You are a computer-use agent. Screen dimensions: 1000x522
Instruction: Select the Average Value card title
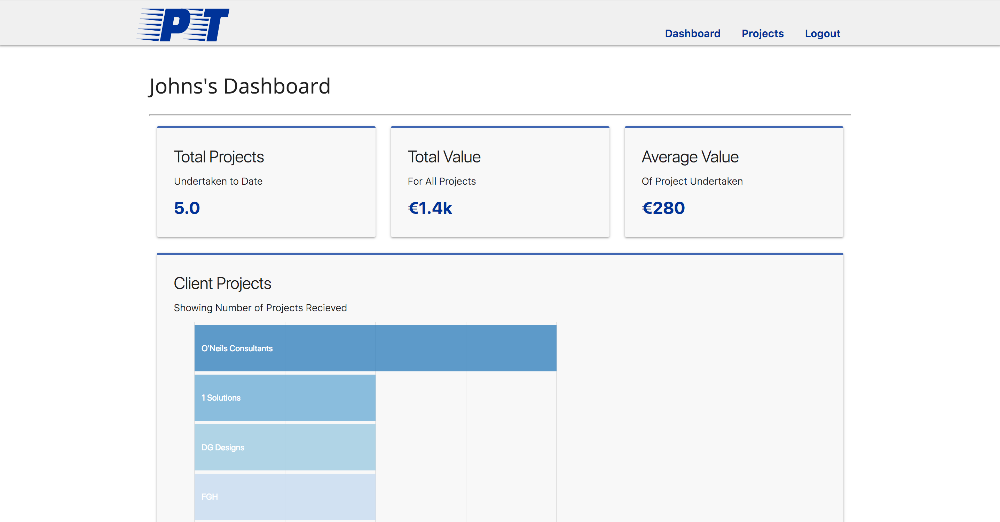690,157
